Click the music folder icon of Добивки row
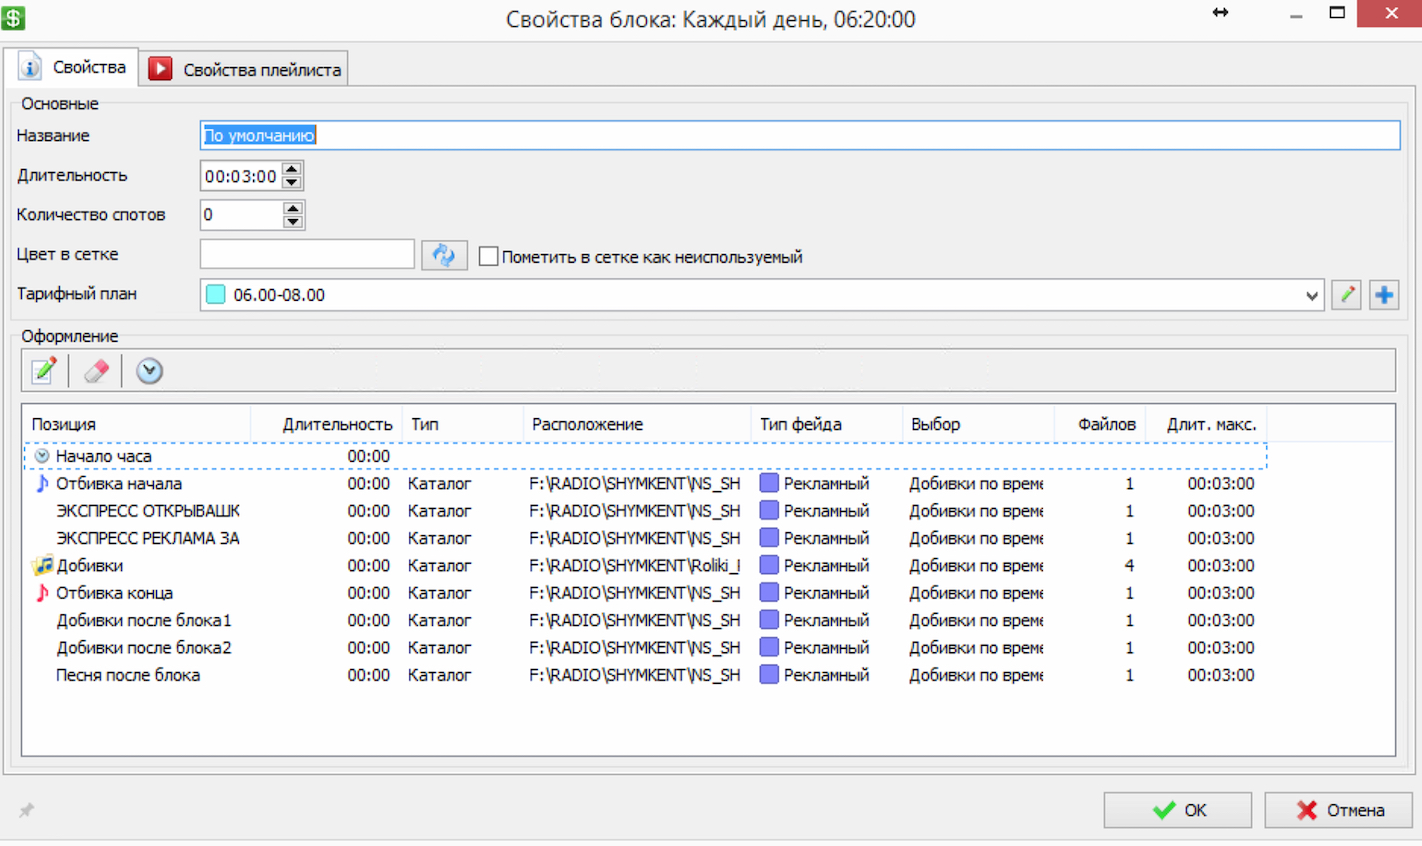1422x846 pixels. (x=43, y=566)
